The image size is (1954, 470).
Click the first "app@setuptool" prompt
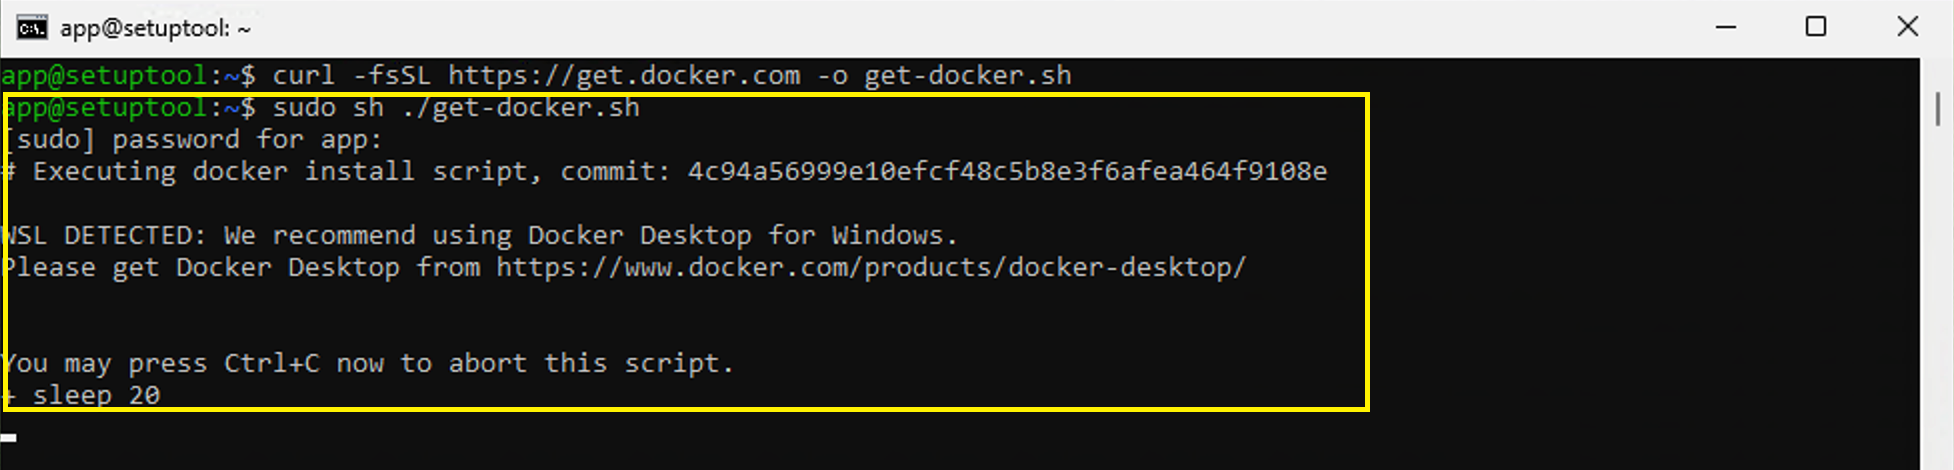point(105,75)
